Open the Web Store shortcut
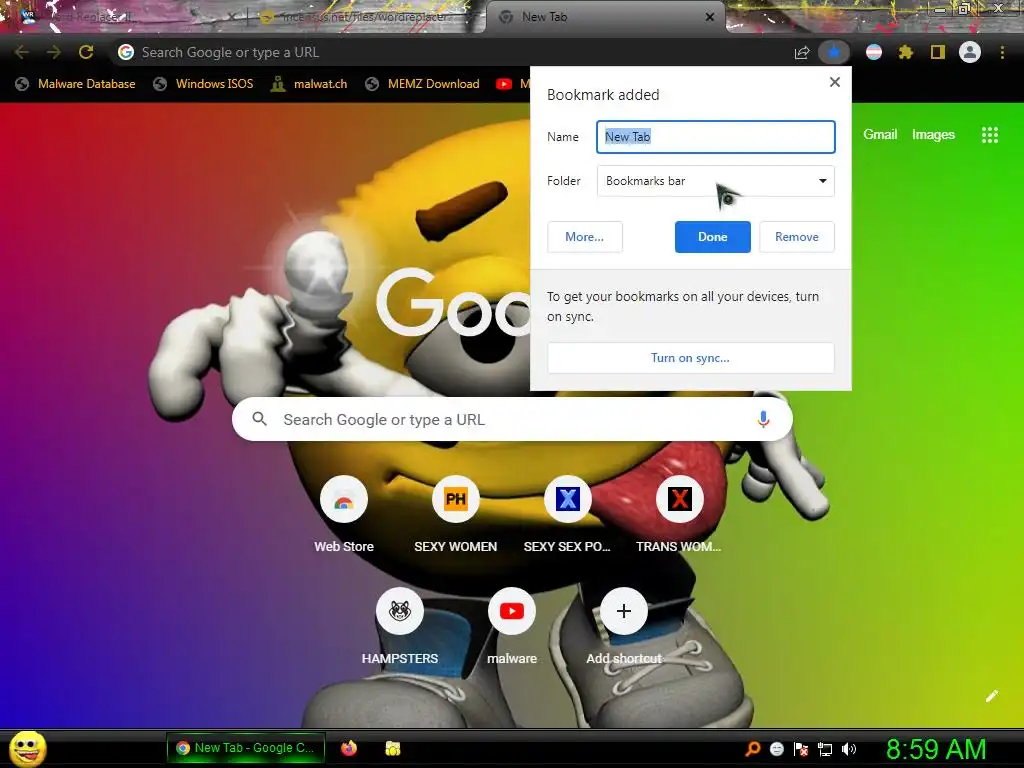 click(344, 500)
